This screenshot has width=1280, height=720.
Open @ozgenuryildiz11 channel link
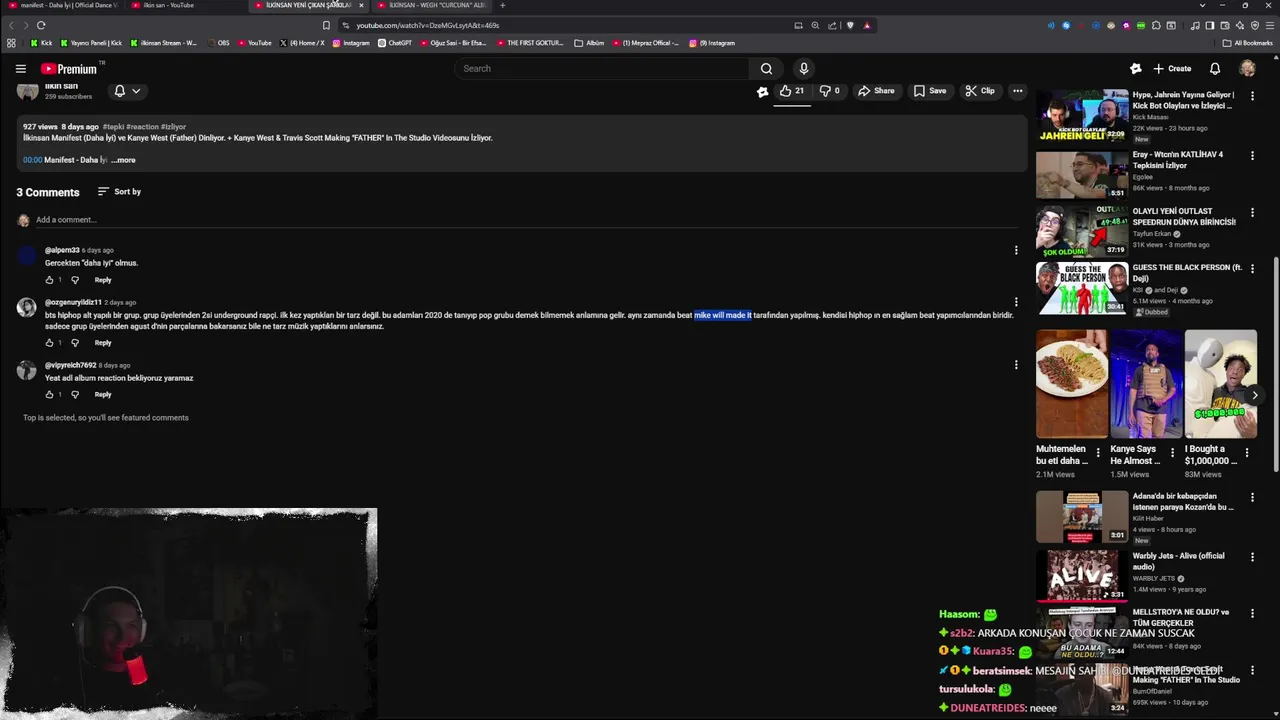73,302
